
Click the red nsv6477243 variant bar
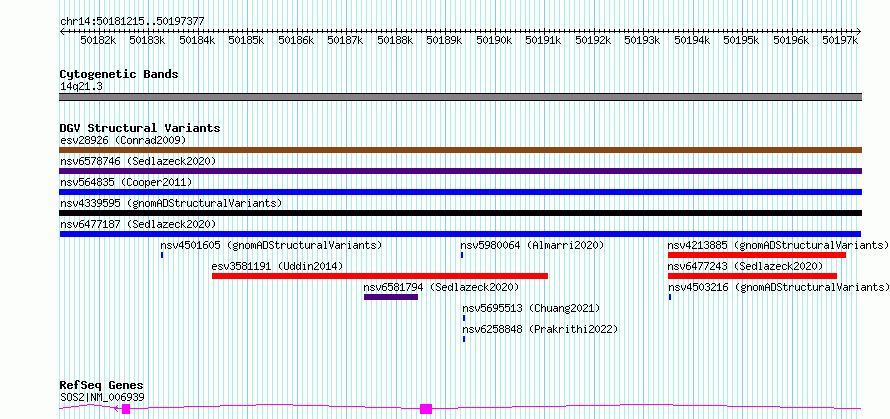pos(752,276)
